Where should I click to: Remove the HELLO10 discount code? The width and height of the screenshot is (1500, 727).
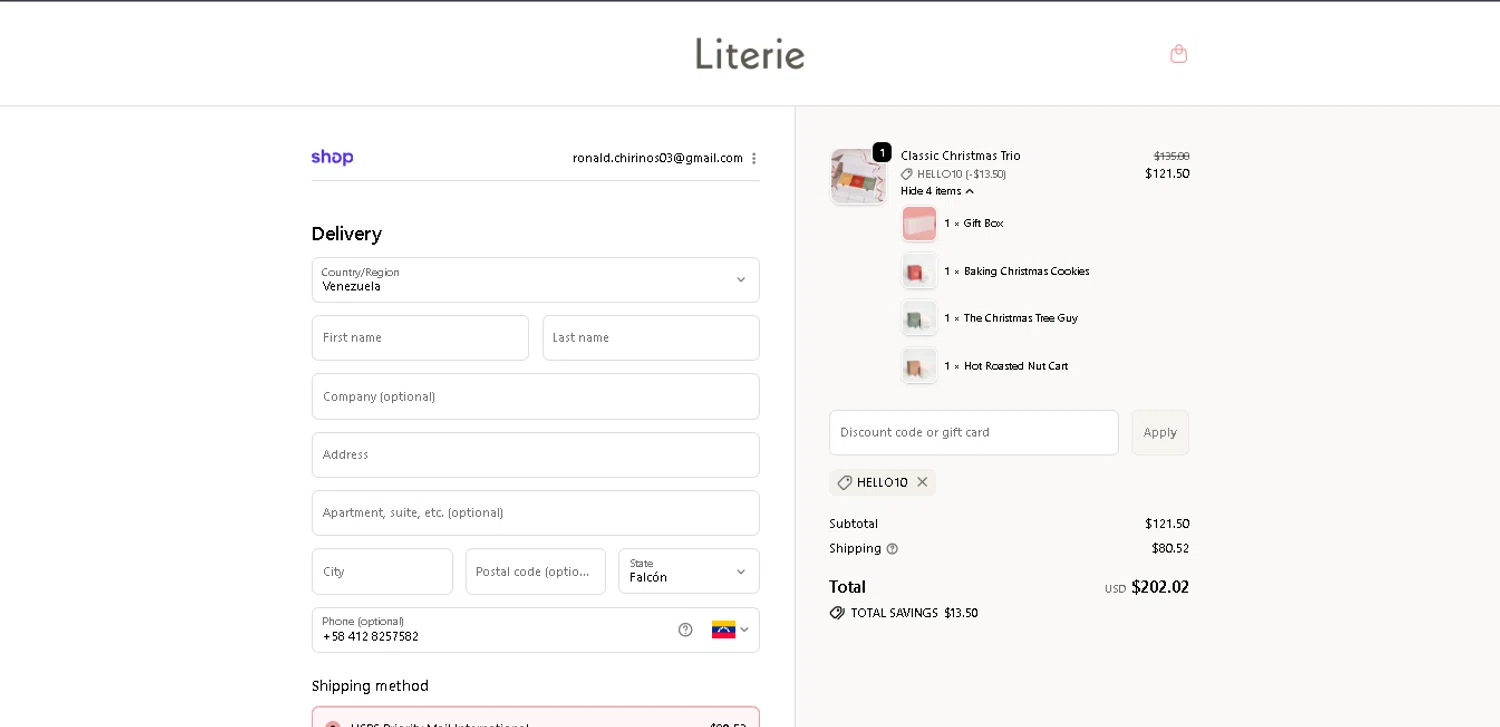click(922, 482)
